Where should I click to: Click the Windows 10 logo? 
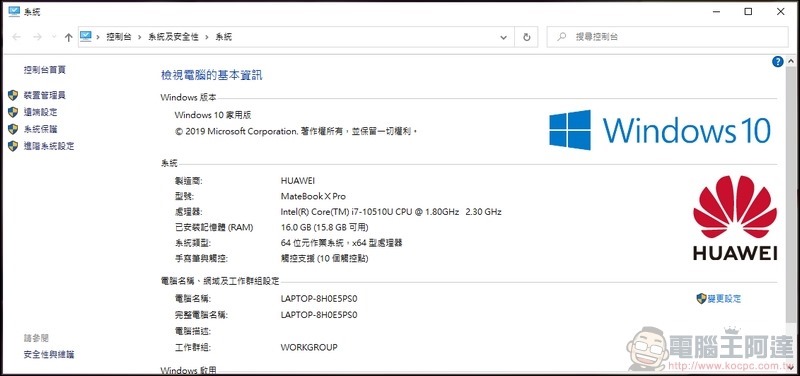point(660,130)
